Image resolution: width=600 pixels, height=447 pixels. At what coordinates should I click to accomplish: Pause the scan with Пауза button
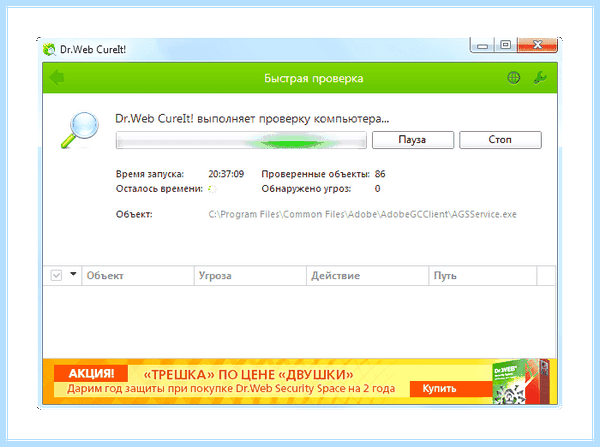click(x=413, y=140)
